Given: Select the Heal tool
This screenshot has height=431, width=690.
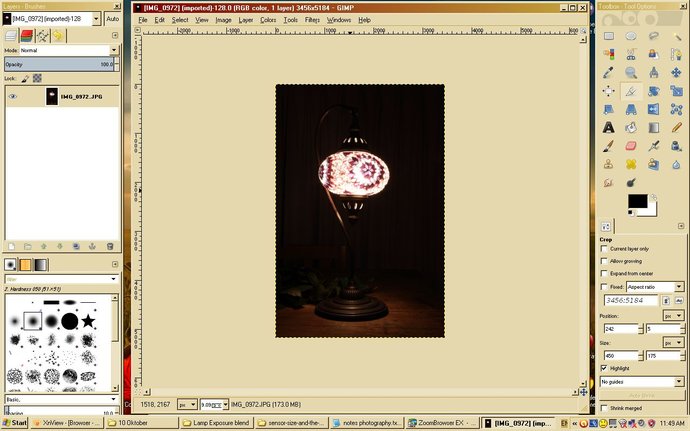Looking at the screenshot, I should pyautogui.click(x=631, y=164).
